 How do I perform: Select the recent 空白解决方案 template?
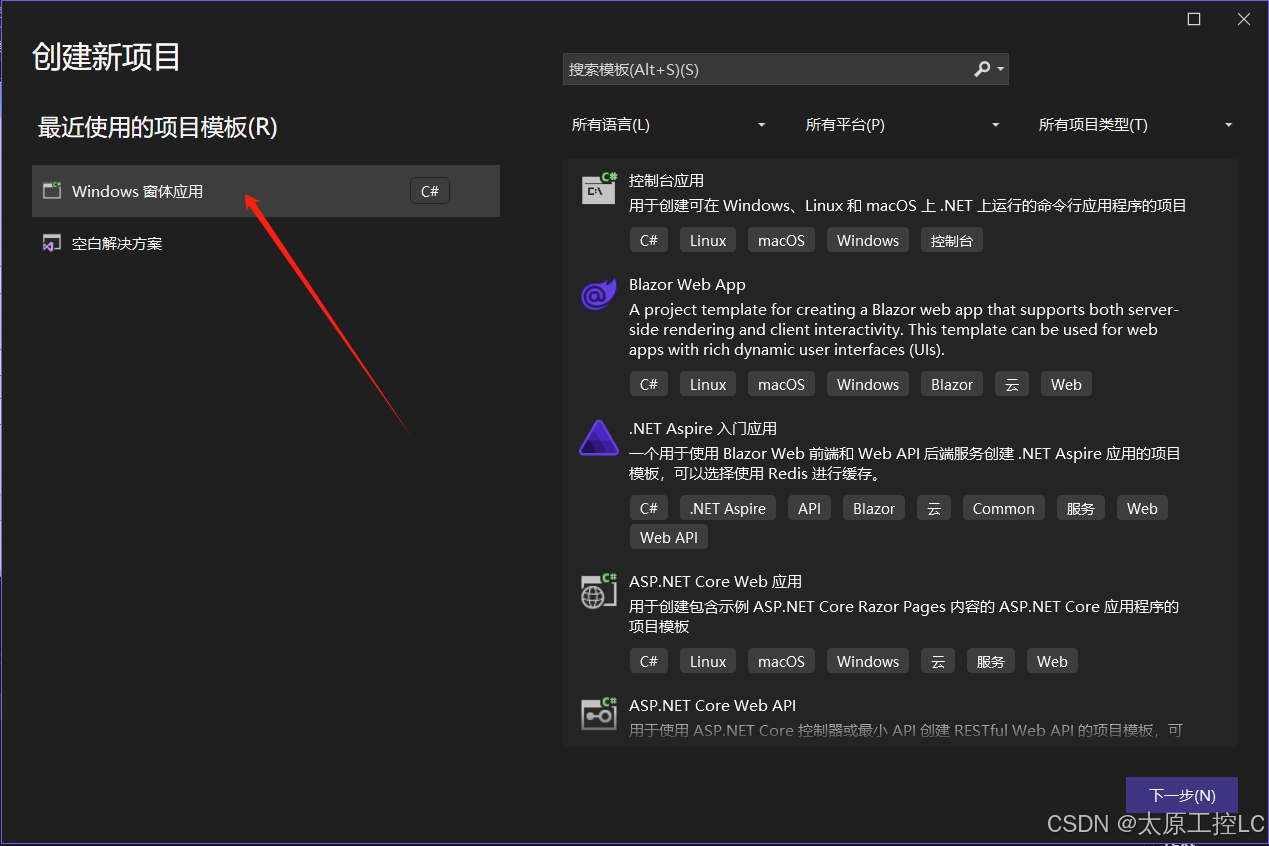266,243
